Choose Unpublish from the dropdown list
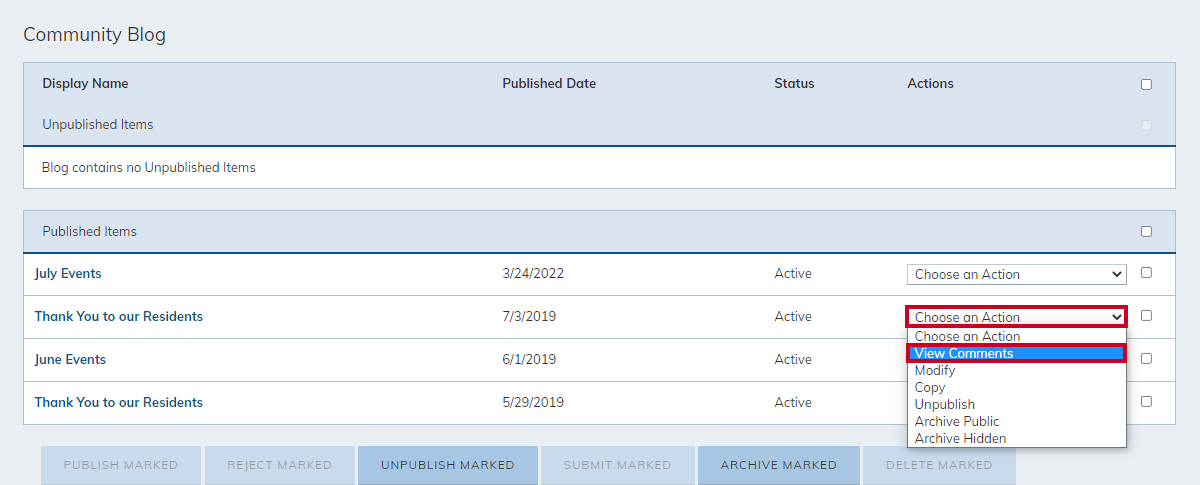Viewport: 1200px width, 485px height. (x=1016, y=404)
